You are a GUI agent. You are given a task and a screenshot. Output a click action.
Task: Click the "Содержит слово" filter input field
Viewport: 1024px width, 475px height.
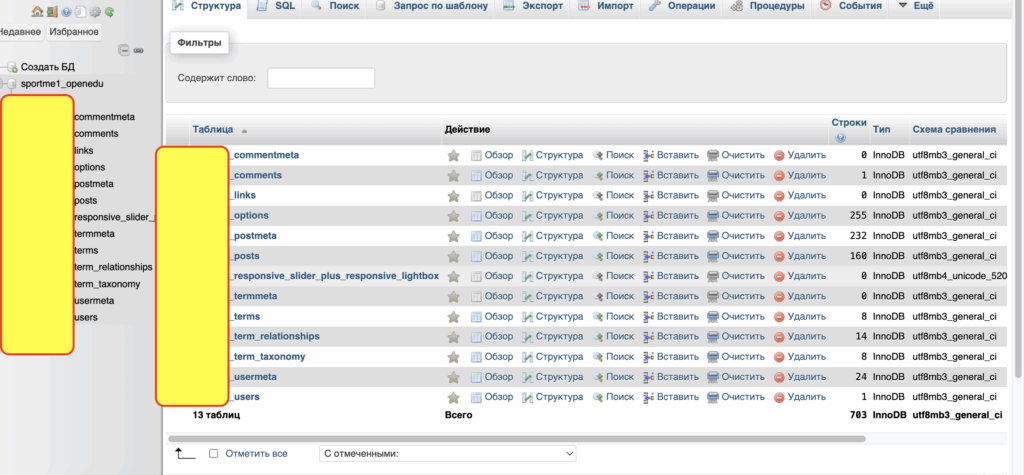pos(321,78)
